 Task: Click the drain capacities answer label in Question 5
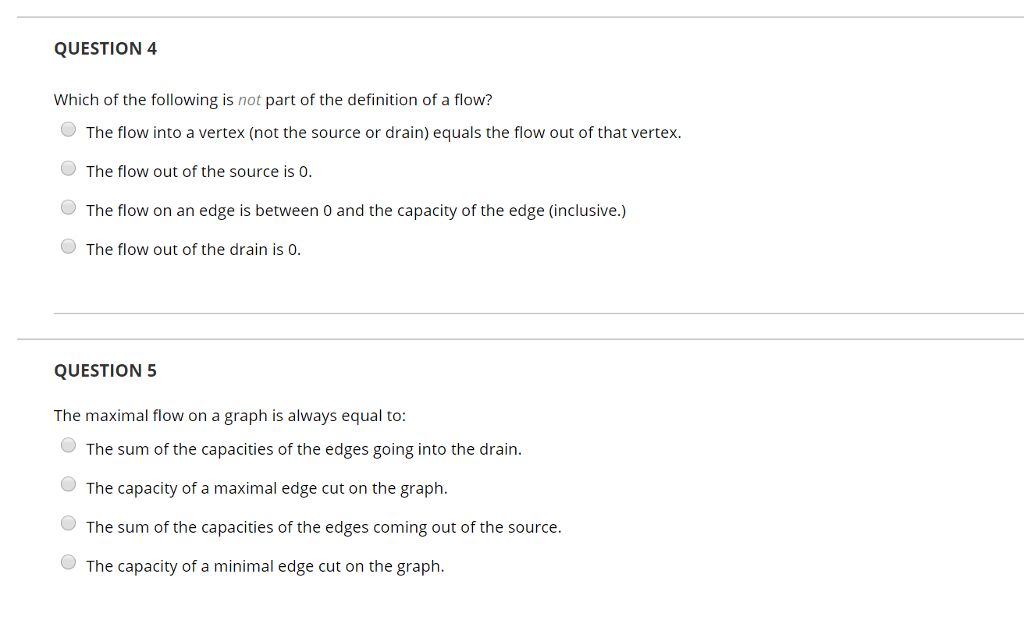[x=304, y=449]
